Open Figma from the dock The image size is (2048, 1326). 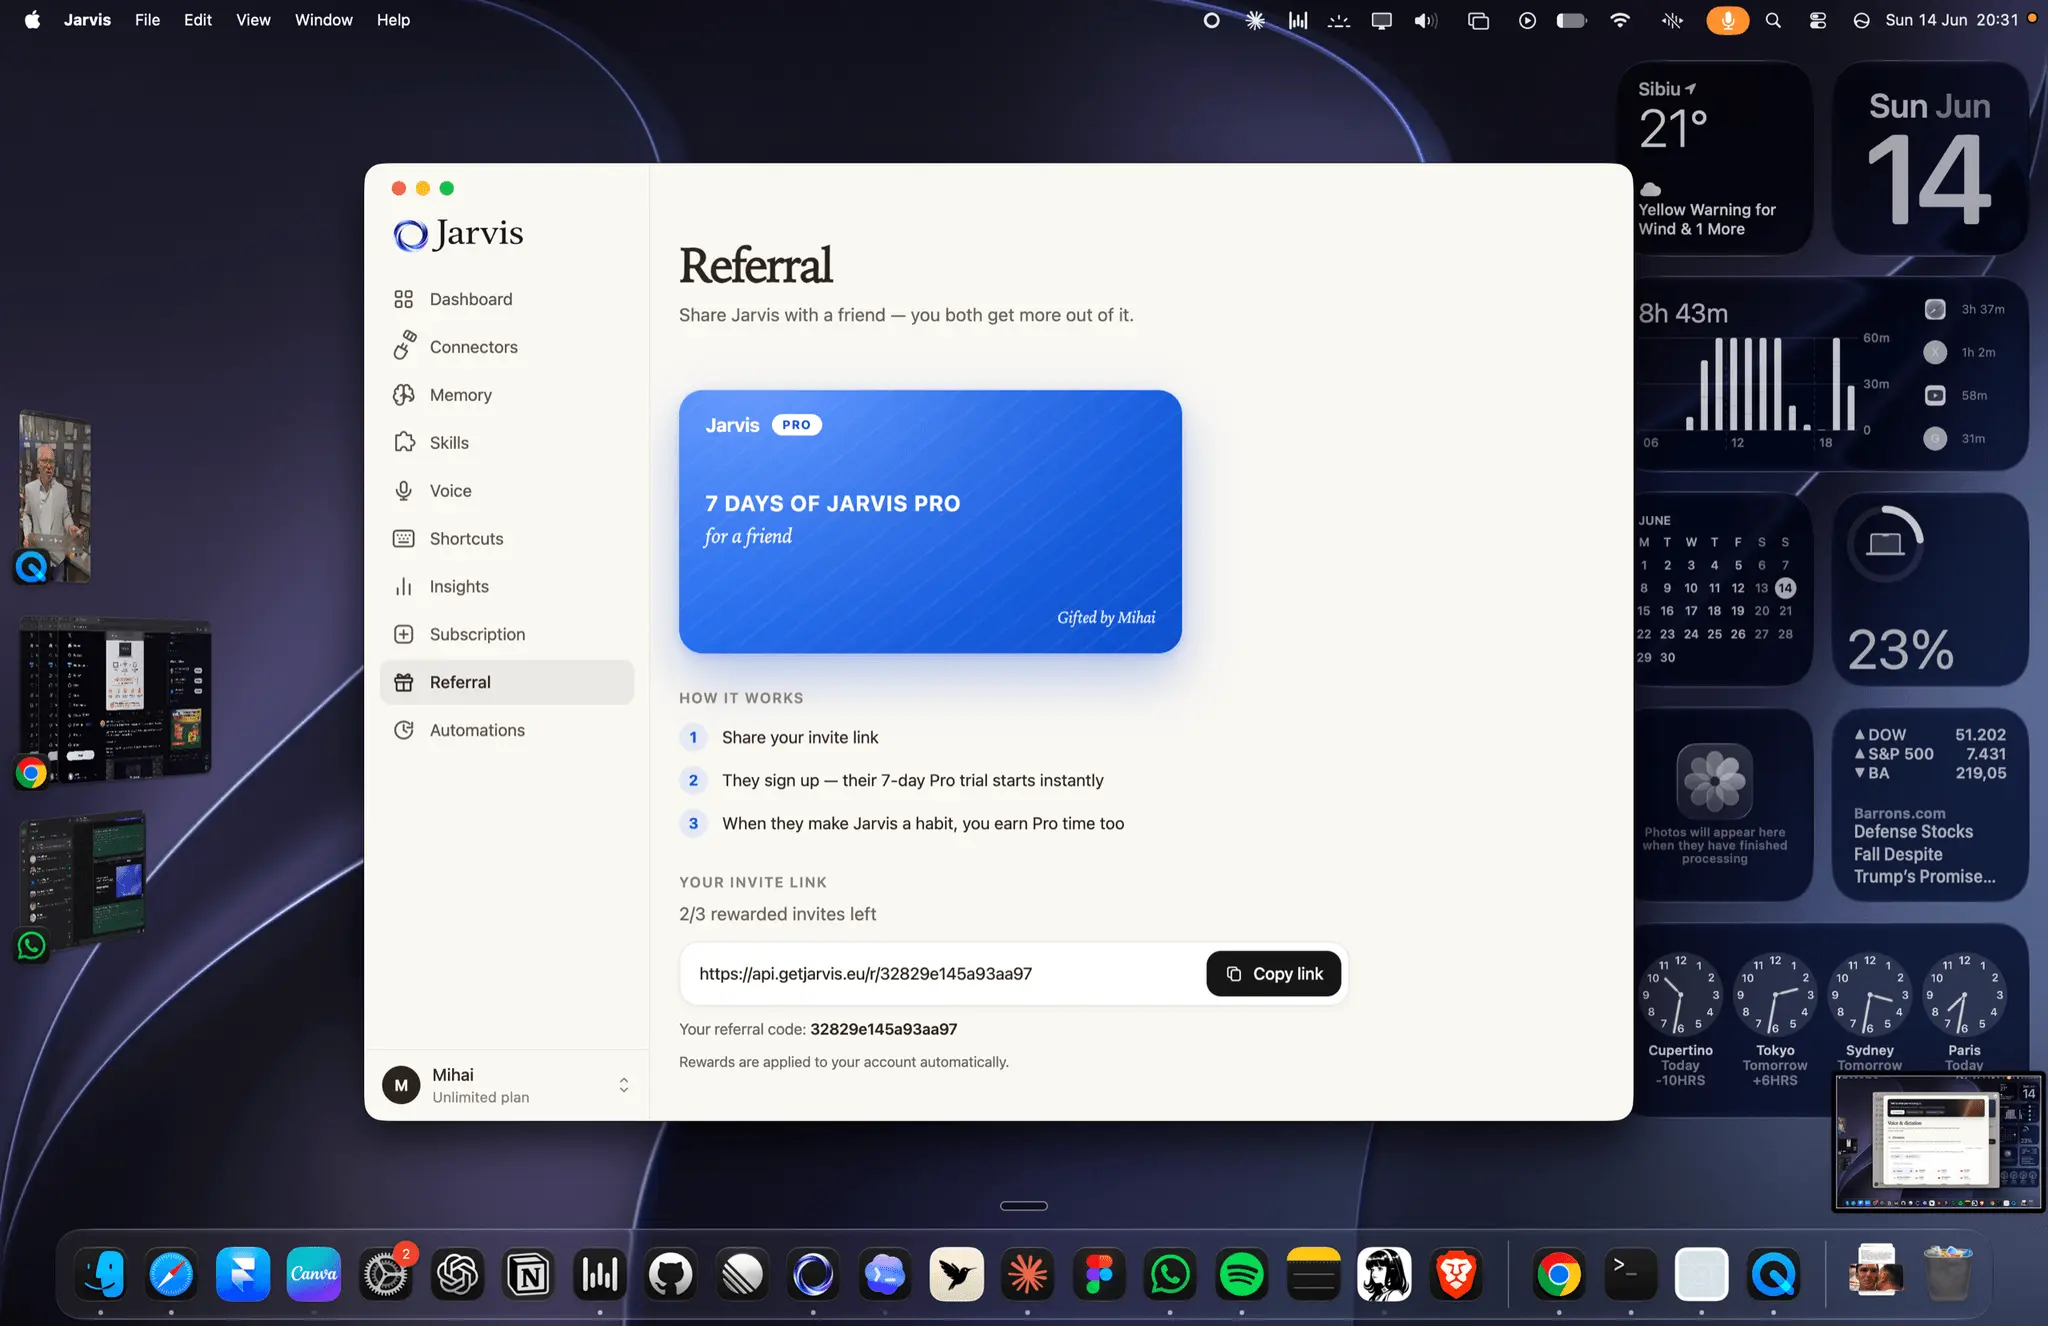pyautogui.click(x=1099, y=1274)
